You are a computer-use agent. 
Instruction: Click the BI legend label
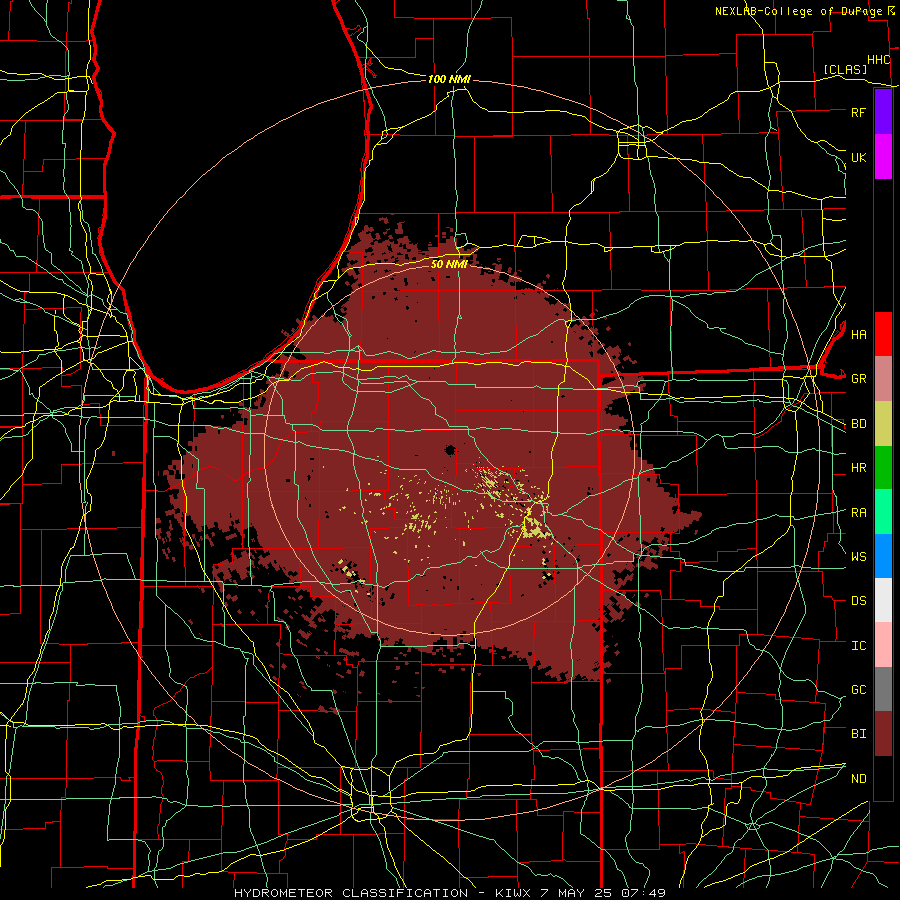(858, 734)
